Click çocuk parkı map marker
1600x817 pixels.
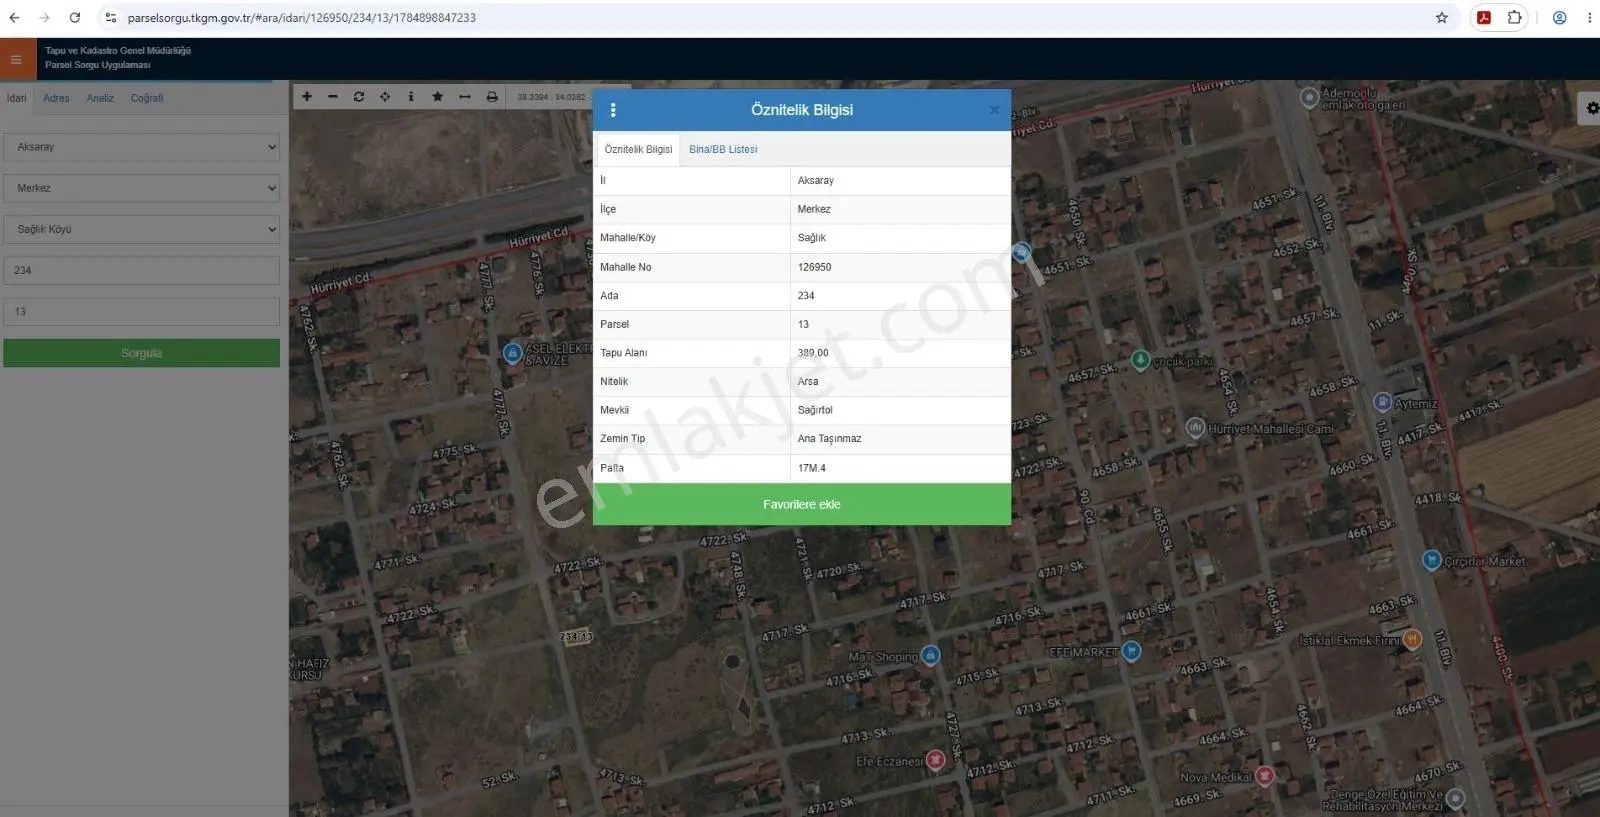pos(1140,360)
